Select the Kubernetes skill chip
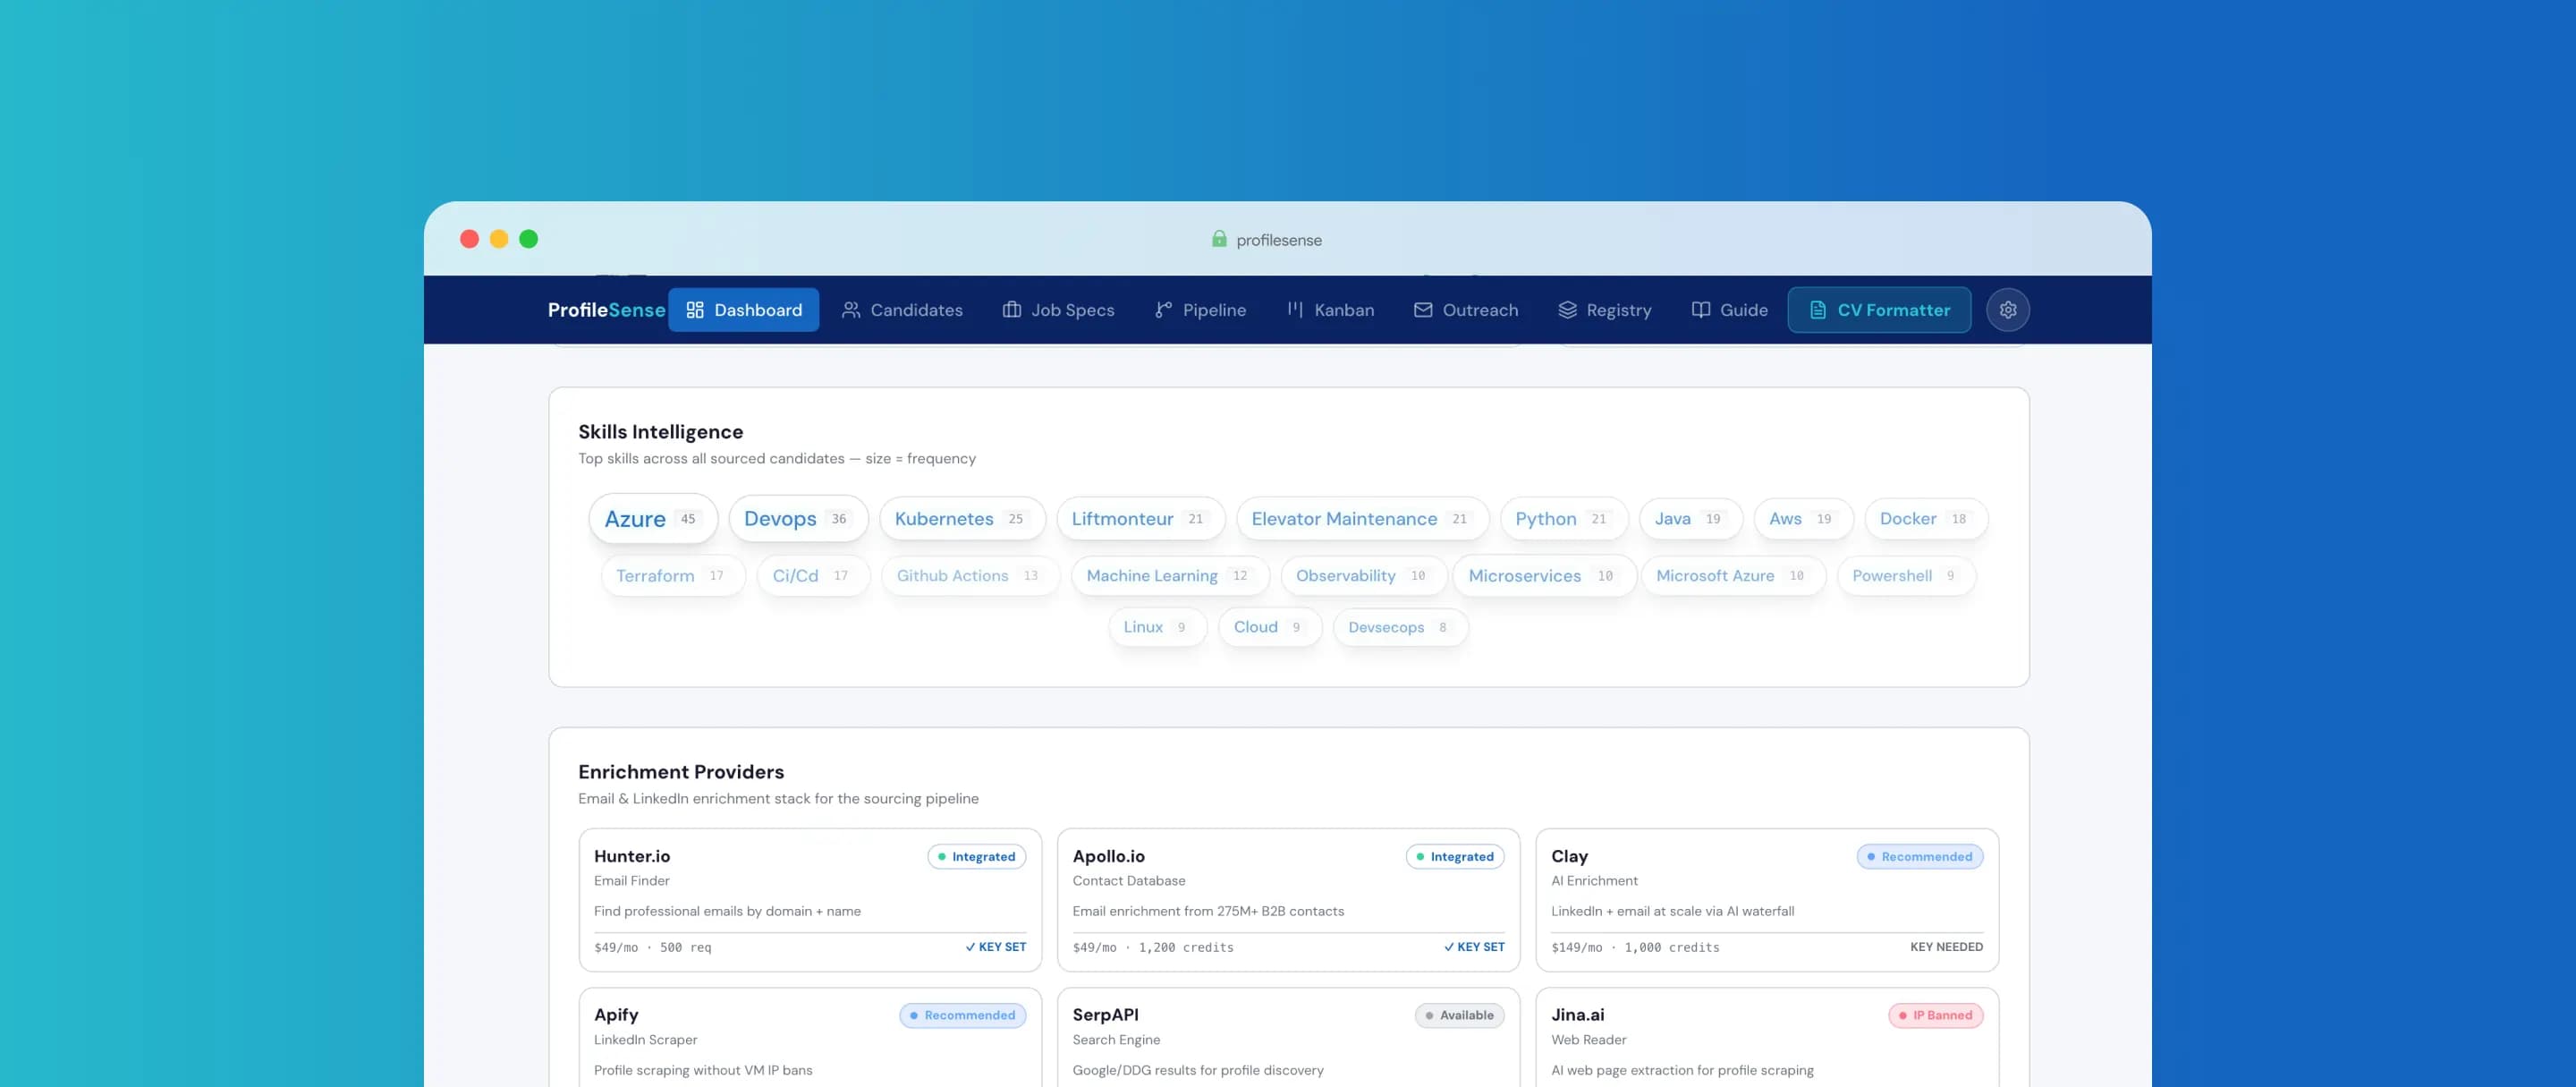2576x1087 pixels. [x=961, y=519]
